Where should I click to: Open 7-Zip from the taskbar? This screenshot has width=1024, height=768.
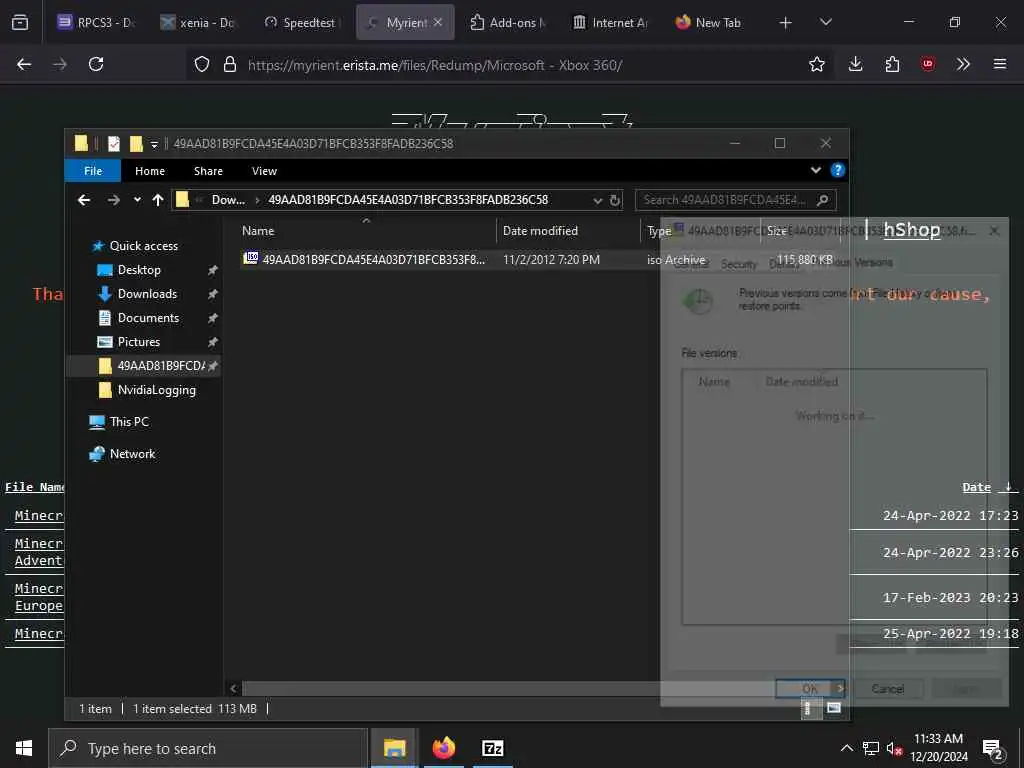point(492,748)
